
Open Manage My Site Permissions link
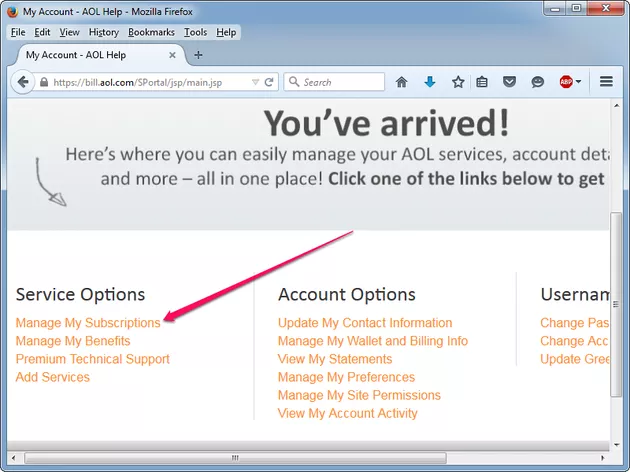coord(359,395)
